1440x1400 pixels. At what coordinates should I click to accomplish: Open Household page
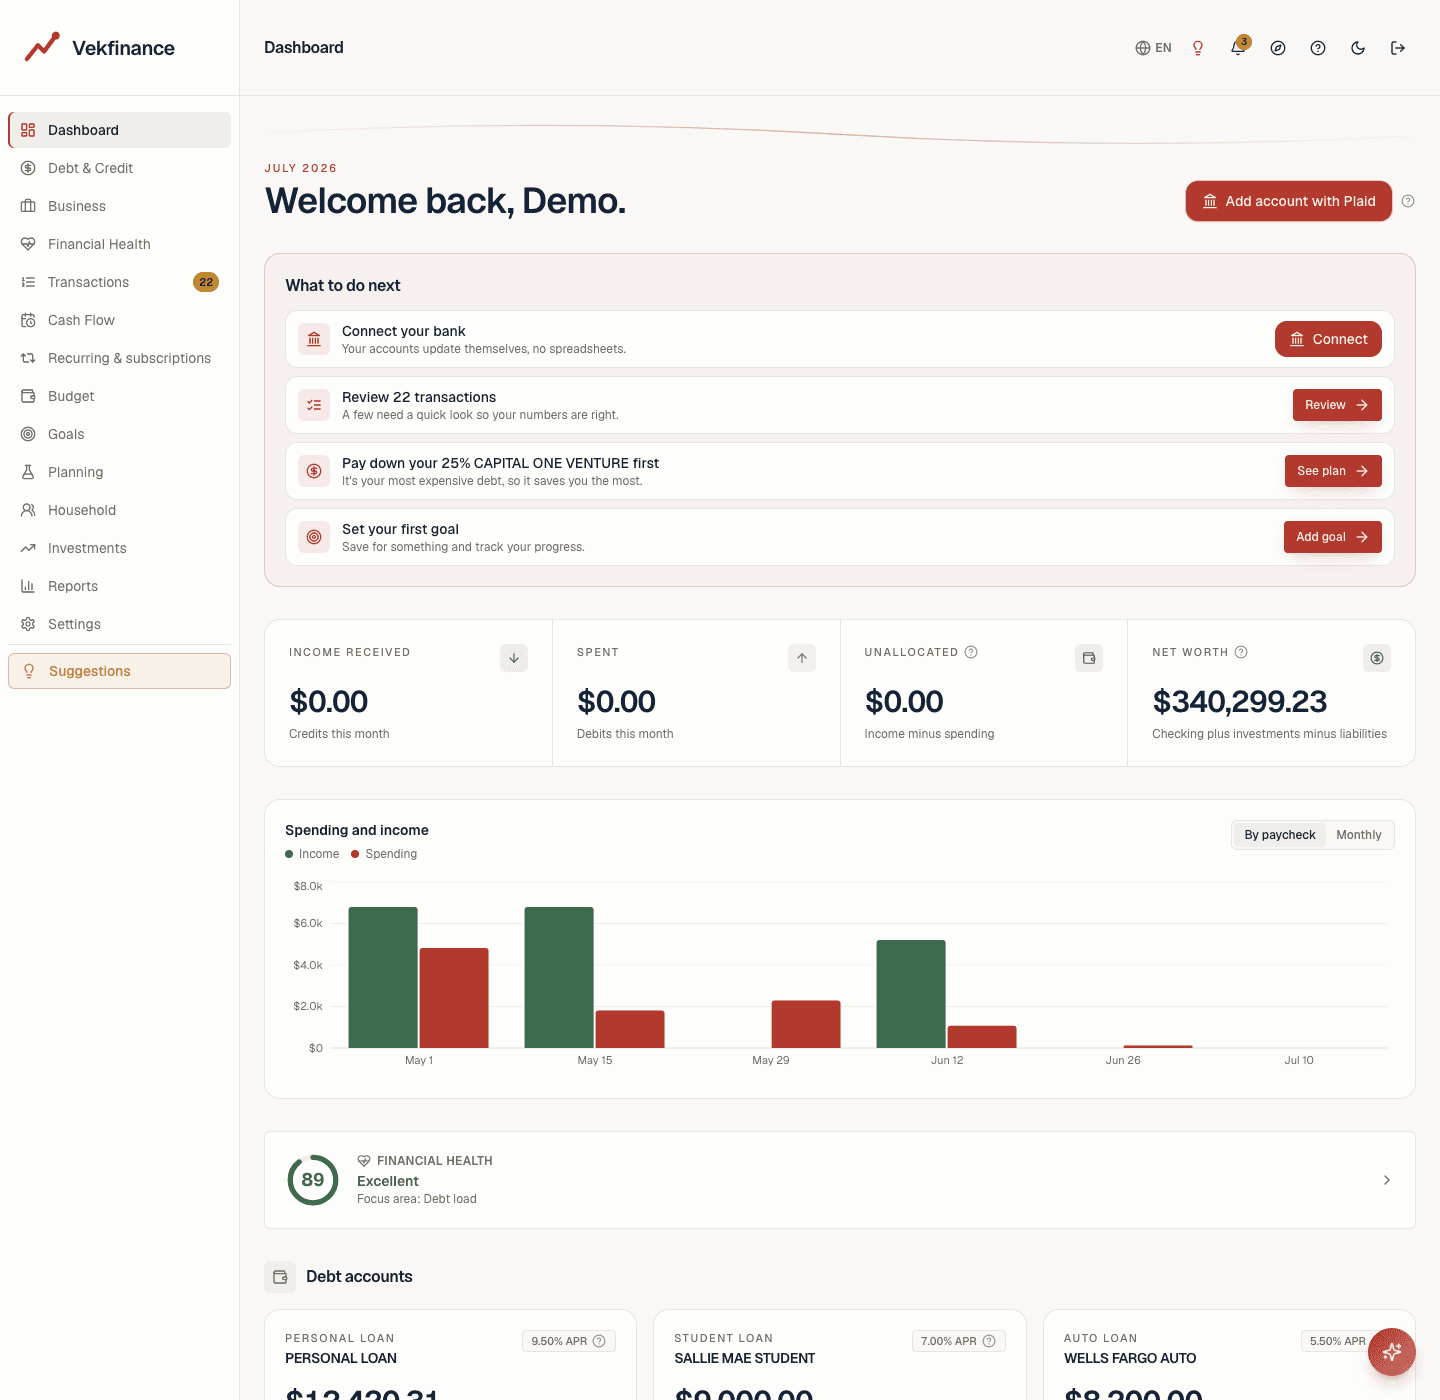click(x=120, y=510)
